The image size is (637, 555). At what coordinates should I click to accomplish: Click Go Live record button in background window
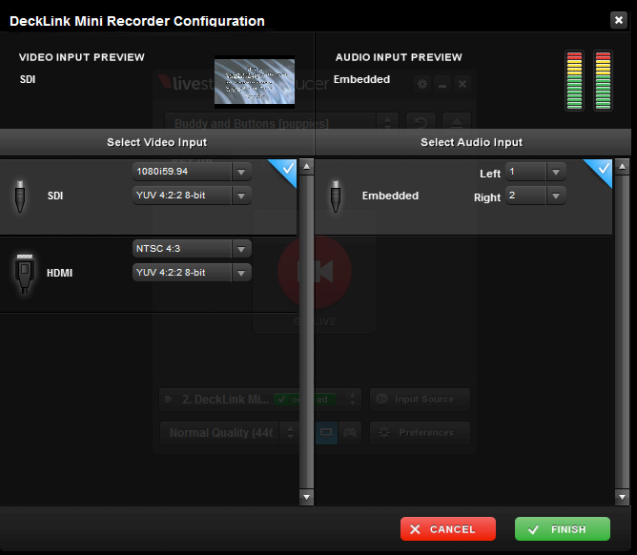(314, 272)
